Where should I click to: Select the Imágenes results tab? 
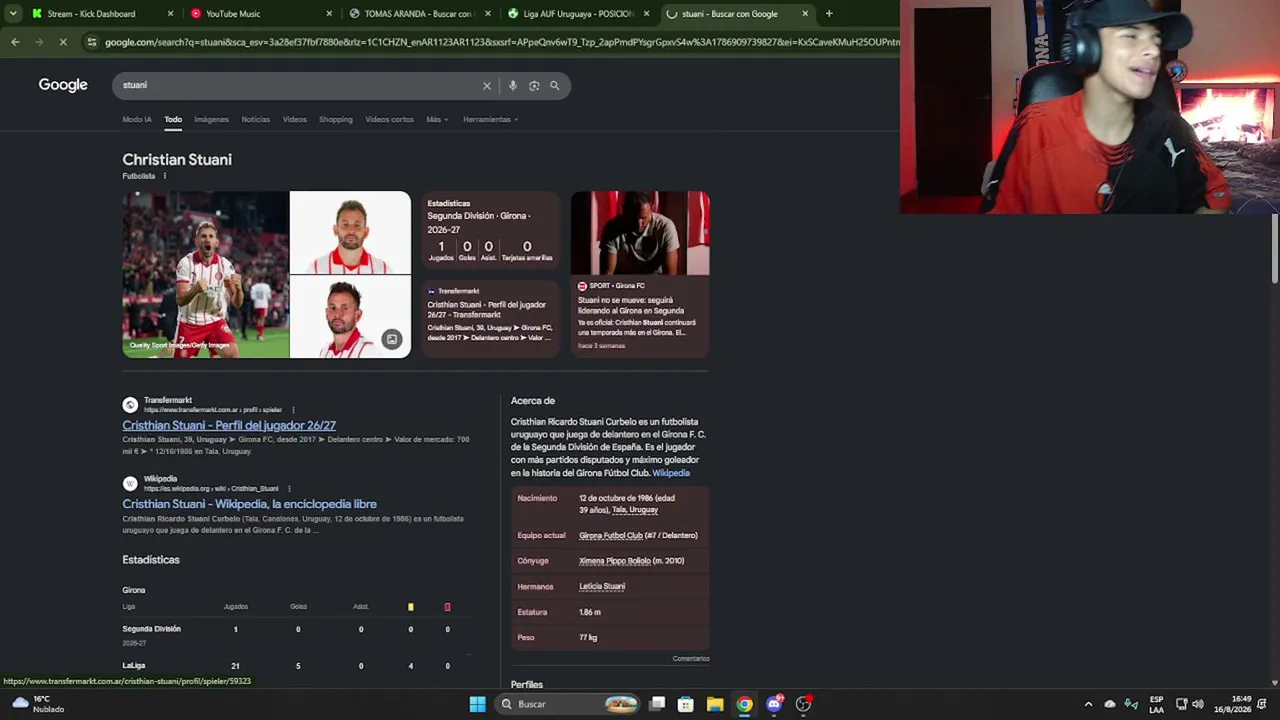pos(211,120)
